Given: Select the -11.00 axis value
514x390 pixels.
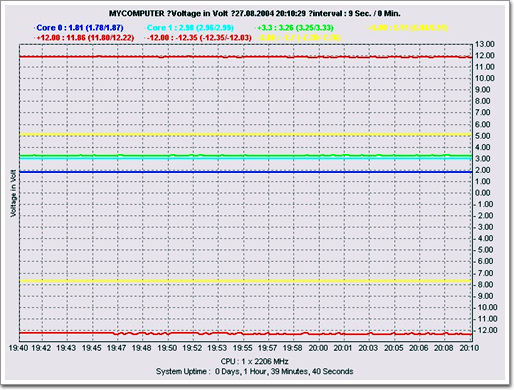Looking at the screenshot, I should pos(485,319).
